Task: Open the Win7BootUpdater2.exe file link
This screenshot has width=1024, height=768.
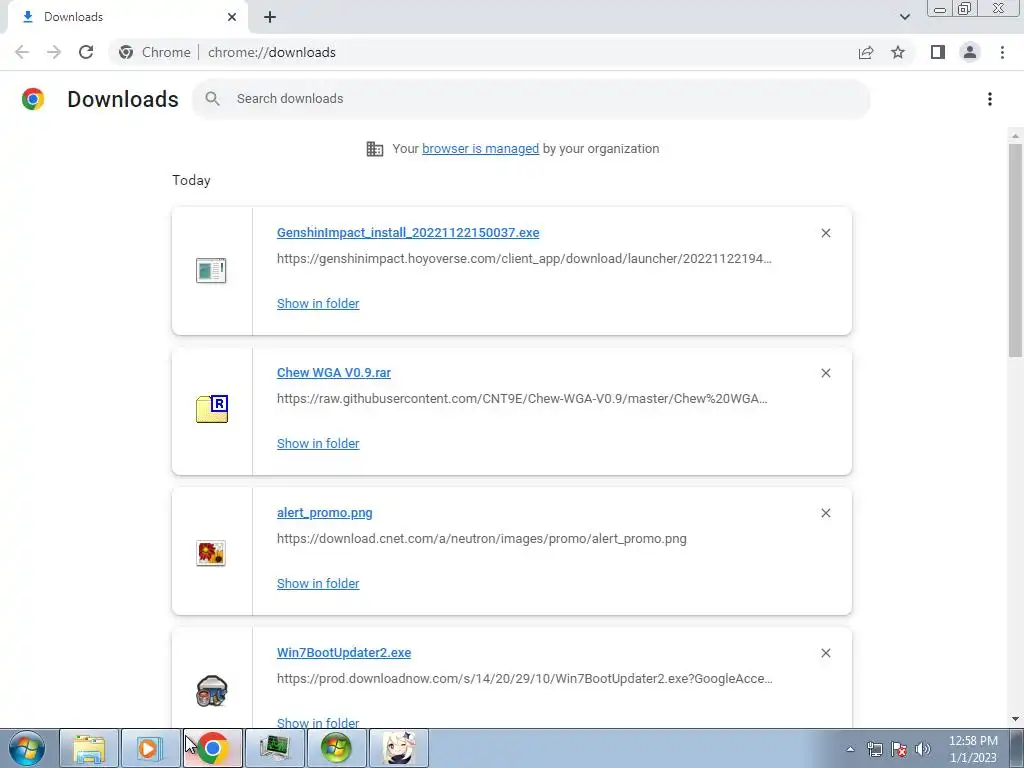Action: coord(344,652)
